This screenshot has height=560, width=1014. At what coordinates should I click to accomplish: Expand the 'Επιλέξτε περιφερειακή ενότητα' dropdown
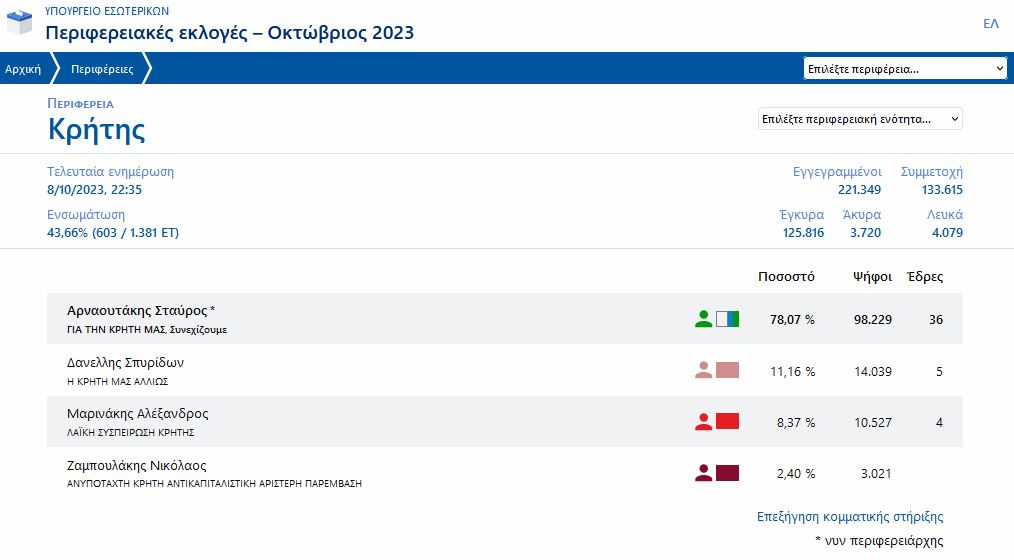[x=859, y=119]
